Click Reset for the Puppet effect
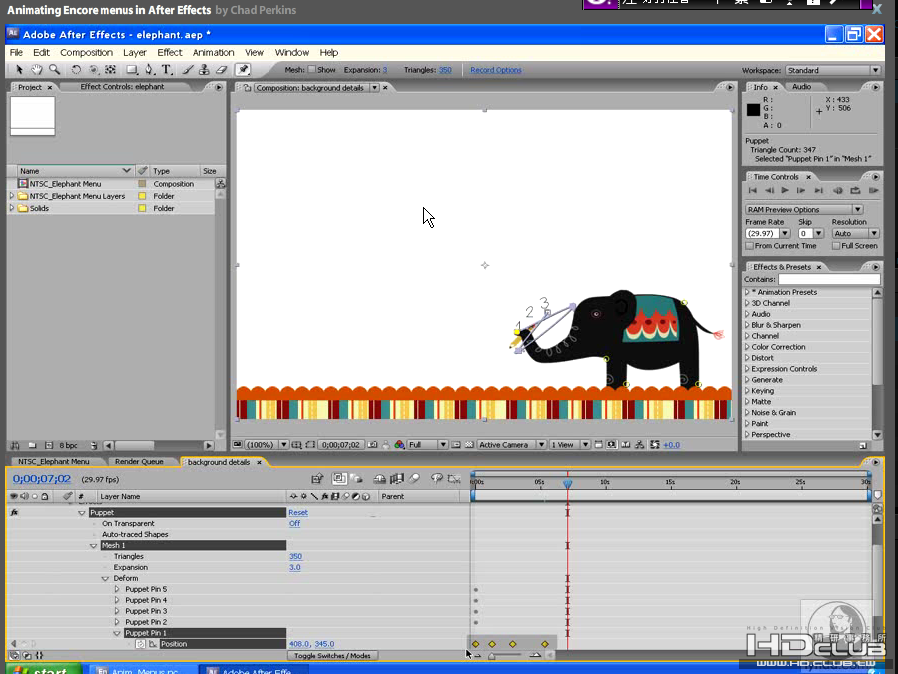Viewport: 898px width, 674px height. coord(298,513)
